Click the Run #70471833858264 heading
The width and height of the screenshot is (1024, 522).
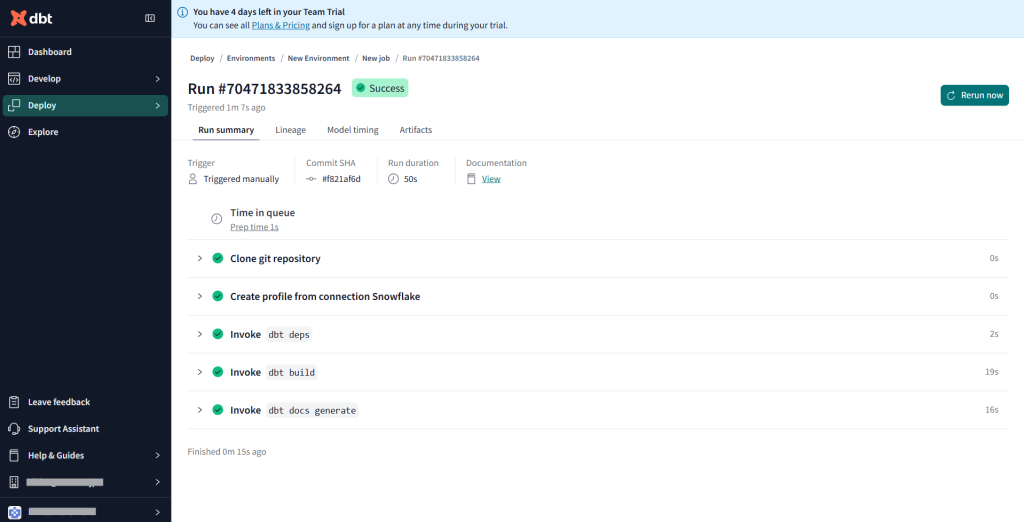(264, 89)
